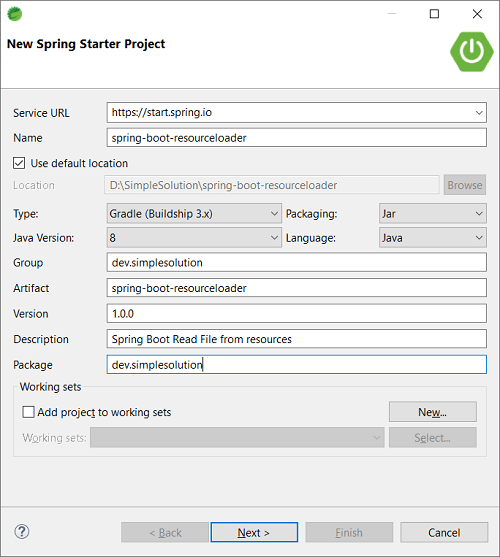
Task: Focus the Group input field
Action: pyautogui.click(x=297, y=263)
